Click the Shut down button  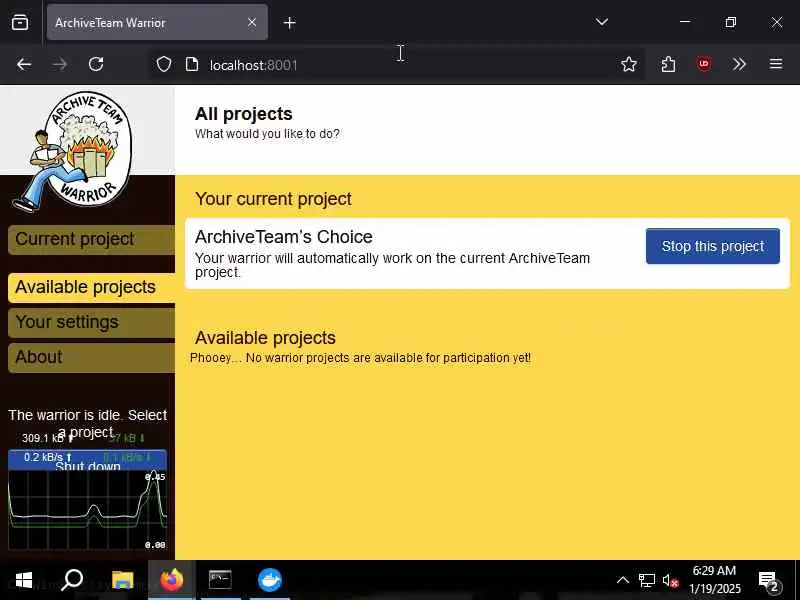click(x=87, y=460)
